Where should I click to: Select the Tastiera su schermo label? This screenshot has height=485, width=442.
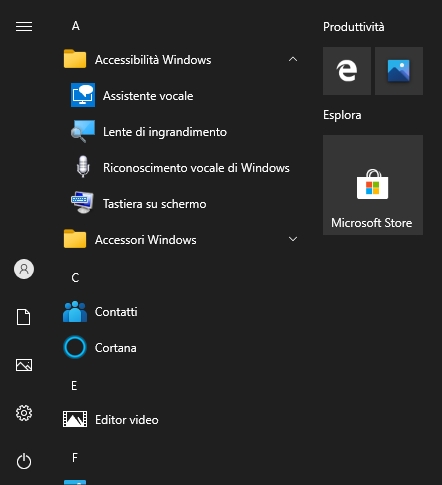coord(155,204)
